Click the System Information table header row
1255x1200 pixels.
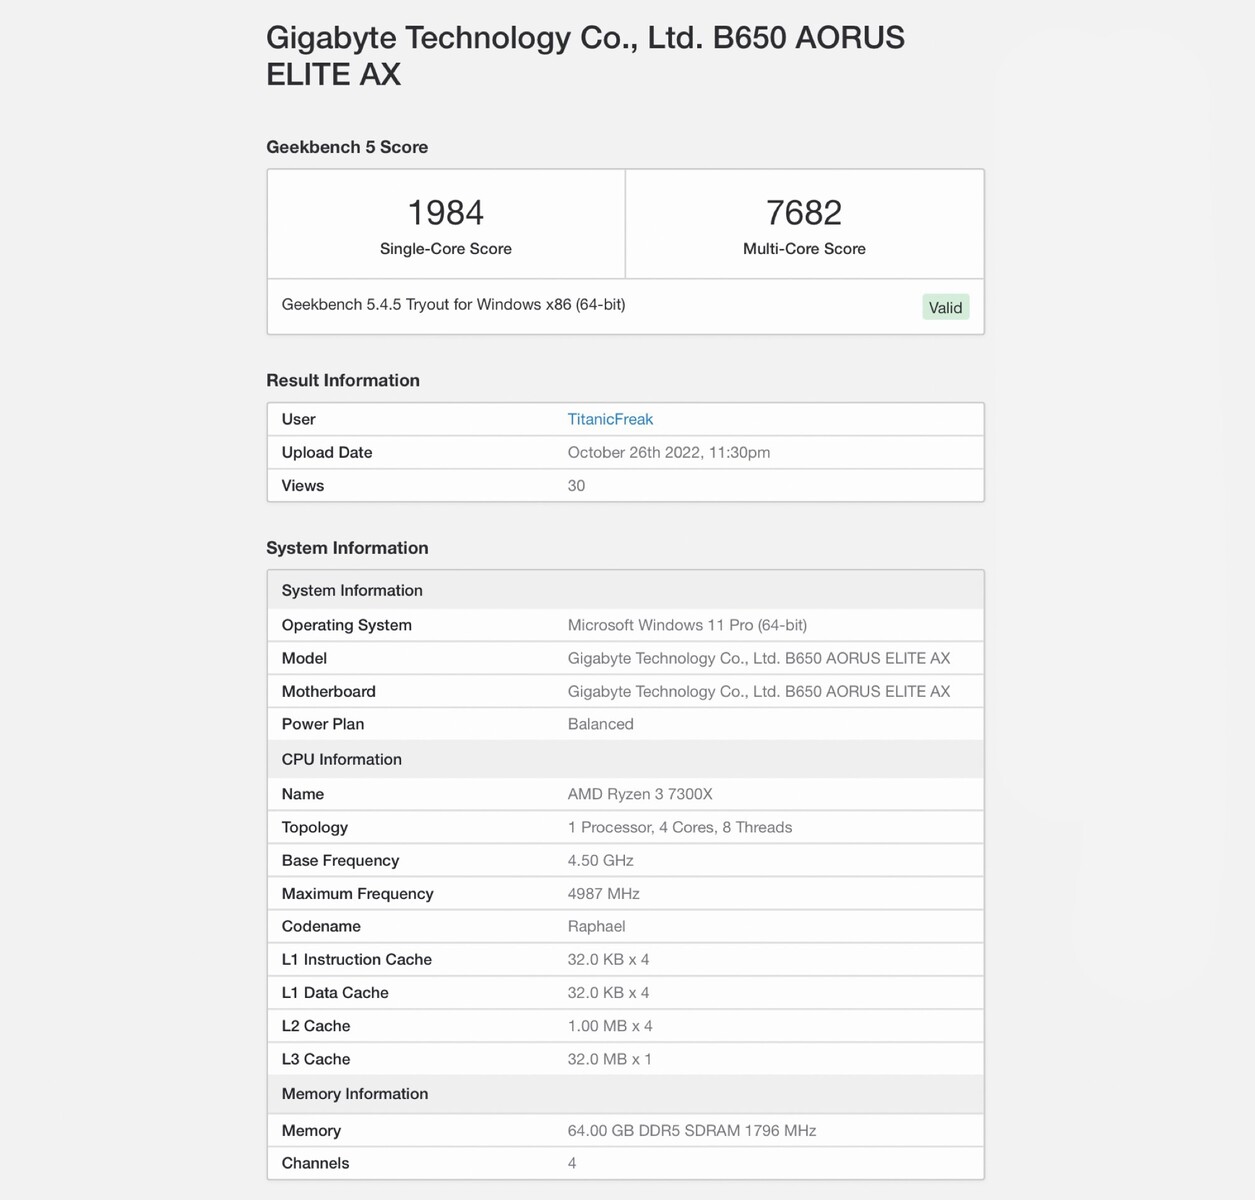625,590
